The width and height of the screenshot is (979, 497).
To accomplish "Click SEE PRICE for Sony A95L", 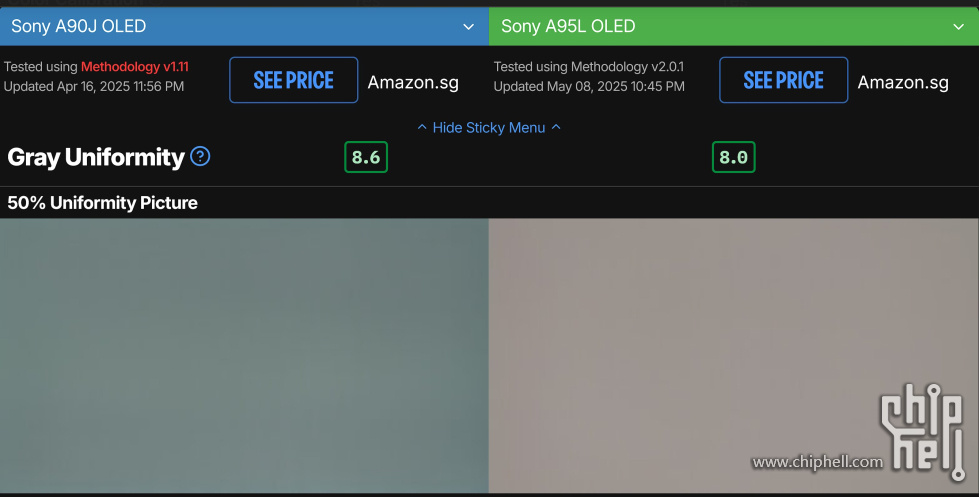I will point(784,80).
